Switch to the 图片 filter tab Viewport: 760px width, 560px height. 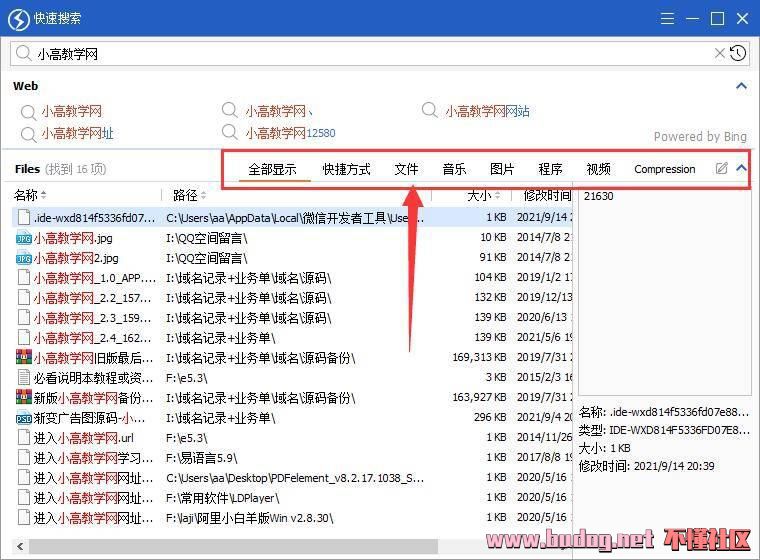pyautogui.click(x=502, y=169)
